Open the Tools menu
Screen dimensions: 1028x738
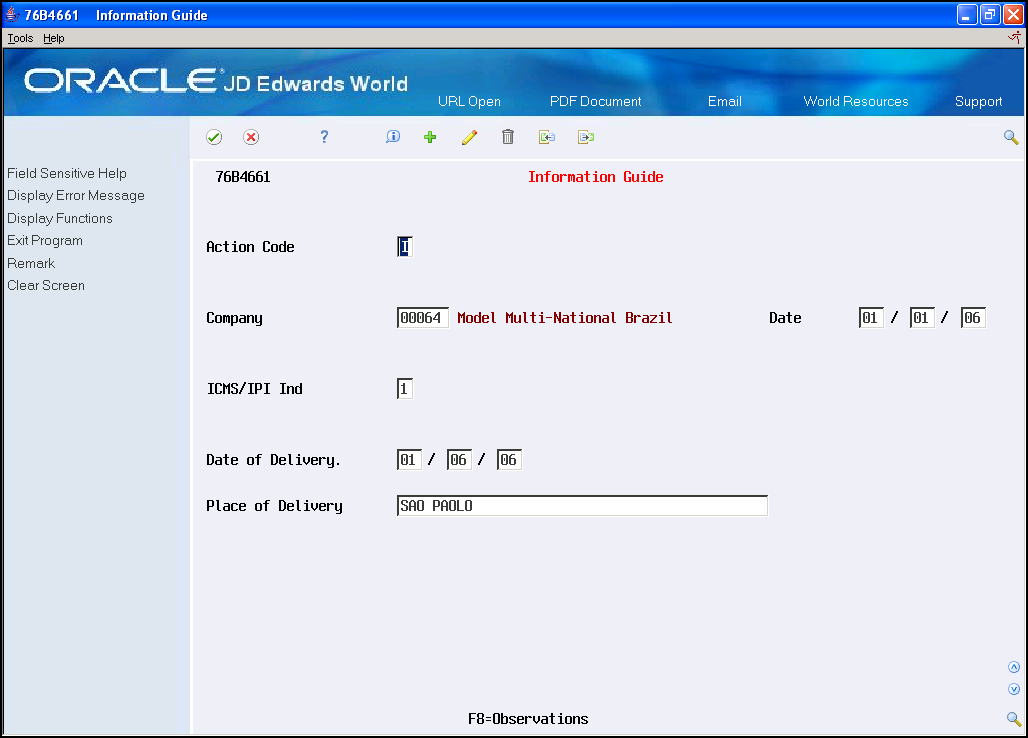(x=20, y=38)
